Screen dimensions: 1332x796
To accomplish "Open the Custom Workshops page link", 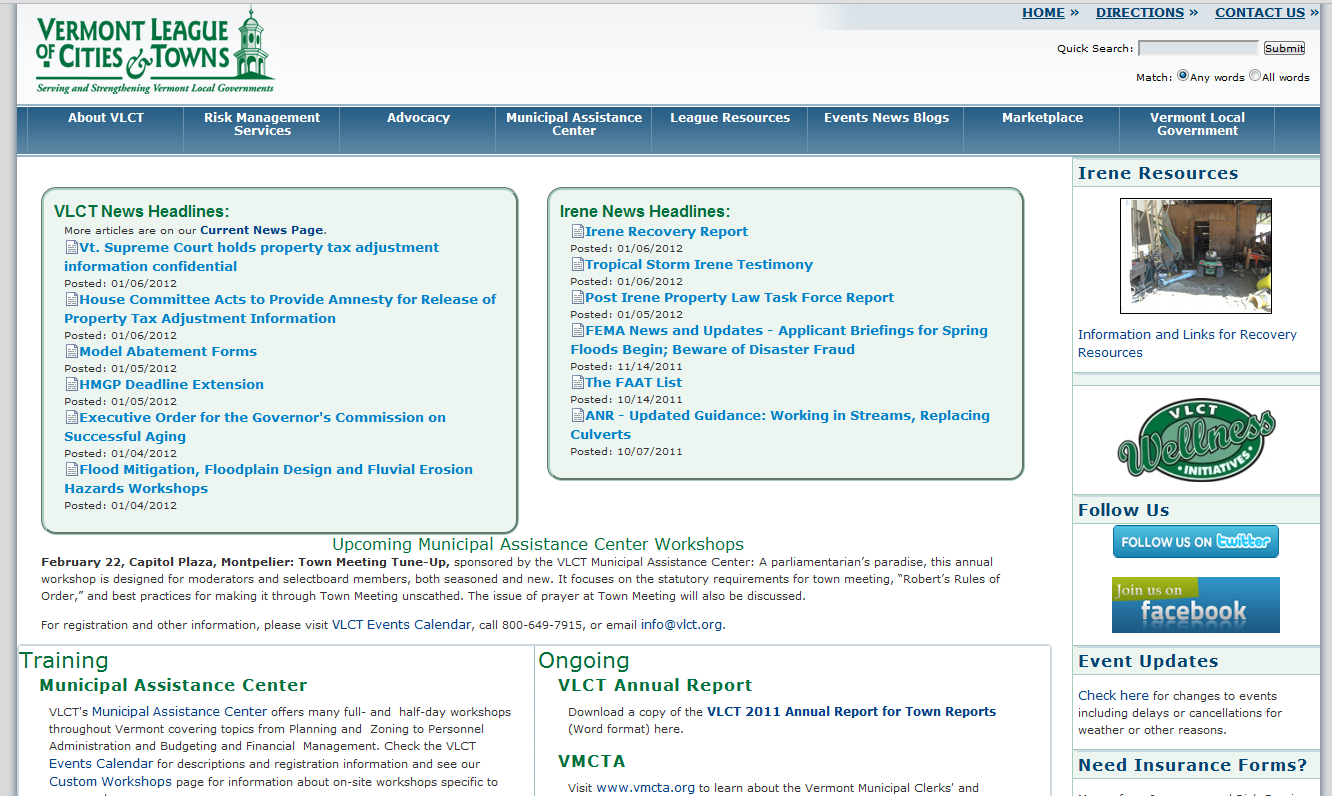I will coord(111,781).
